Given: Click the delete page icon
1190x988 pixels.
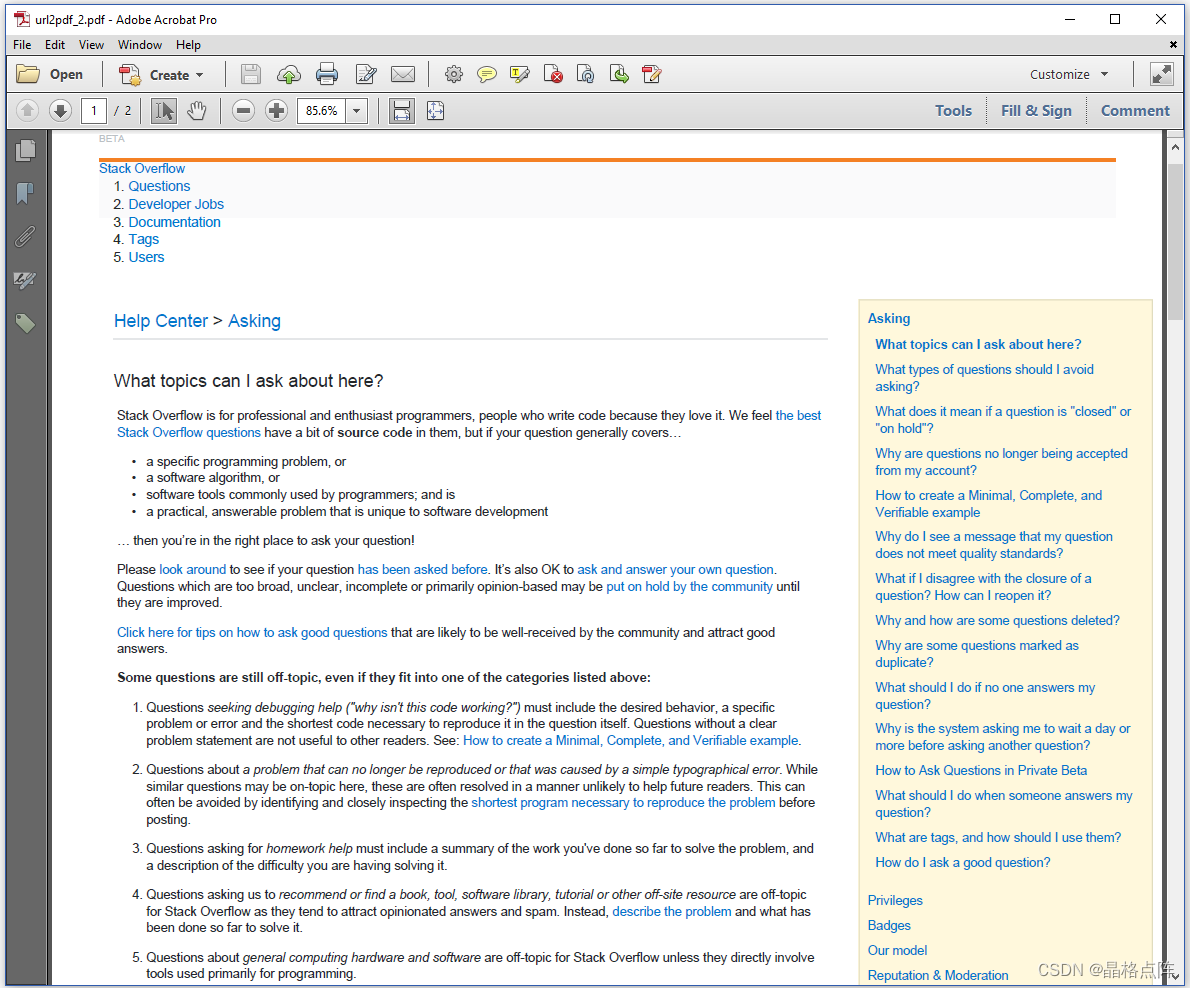Looking at the screenshot, I should click(x=553, y=74).
